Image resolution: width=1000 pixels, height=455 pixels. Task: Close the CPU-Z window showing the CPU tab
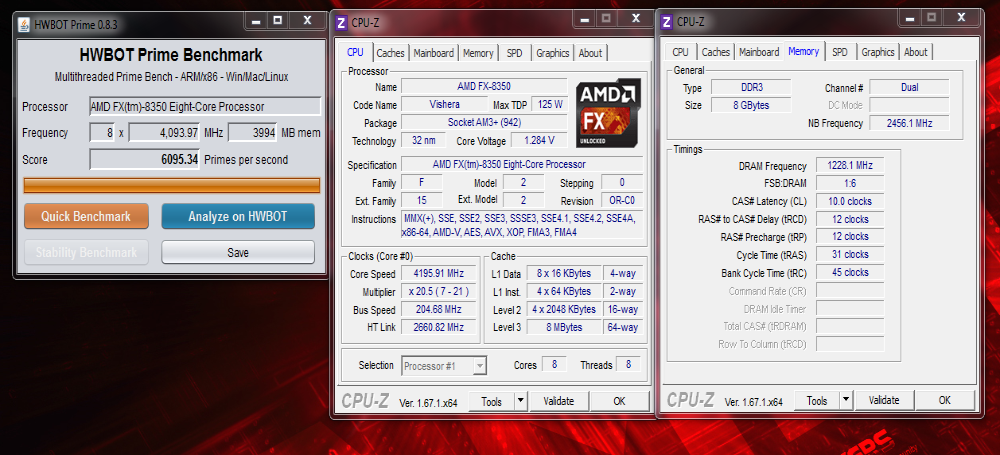click(x=635, y=19)
